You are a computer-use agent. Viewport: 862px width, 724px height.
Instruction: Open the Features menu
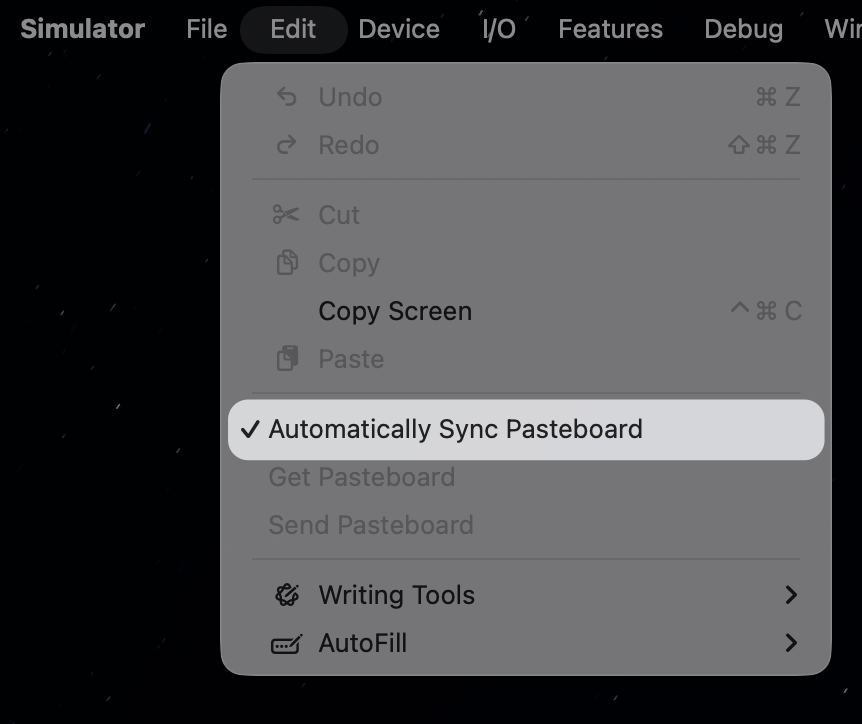pyautogui.click(x=610, y=29)
